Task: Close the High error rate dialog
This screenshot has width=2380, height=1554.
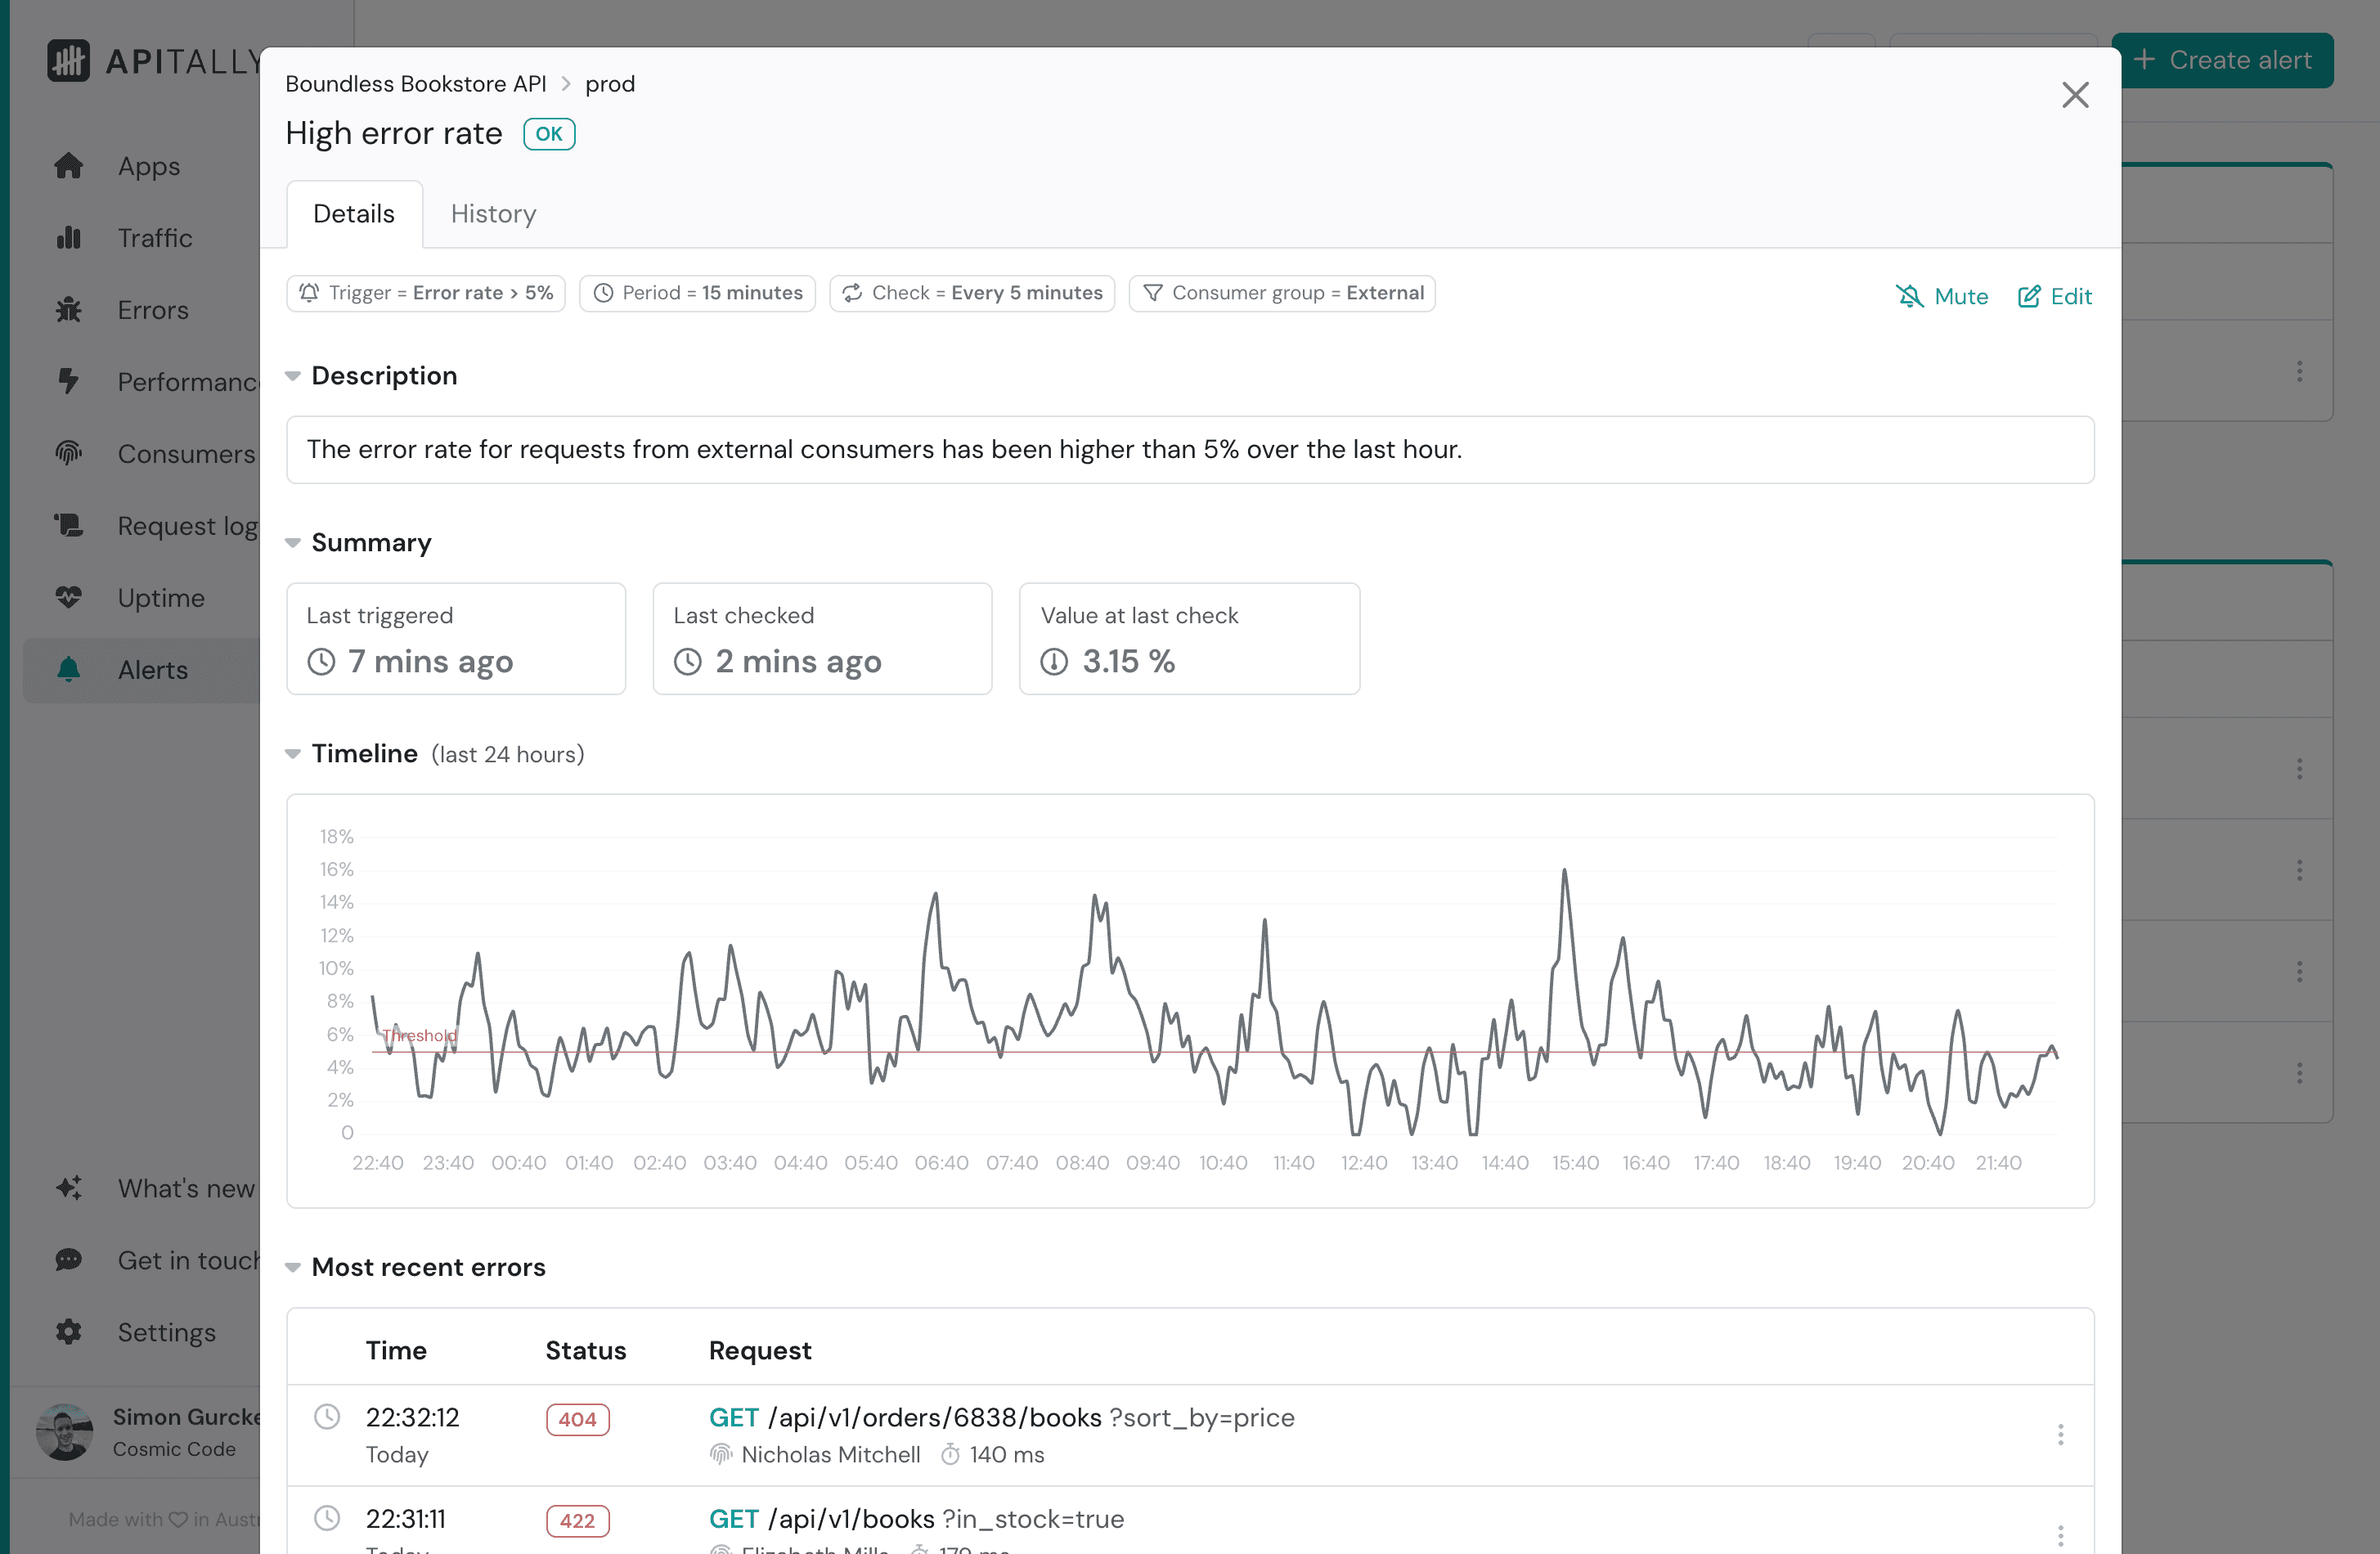Action: coord(2075,95)
